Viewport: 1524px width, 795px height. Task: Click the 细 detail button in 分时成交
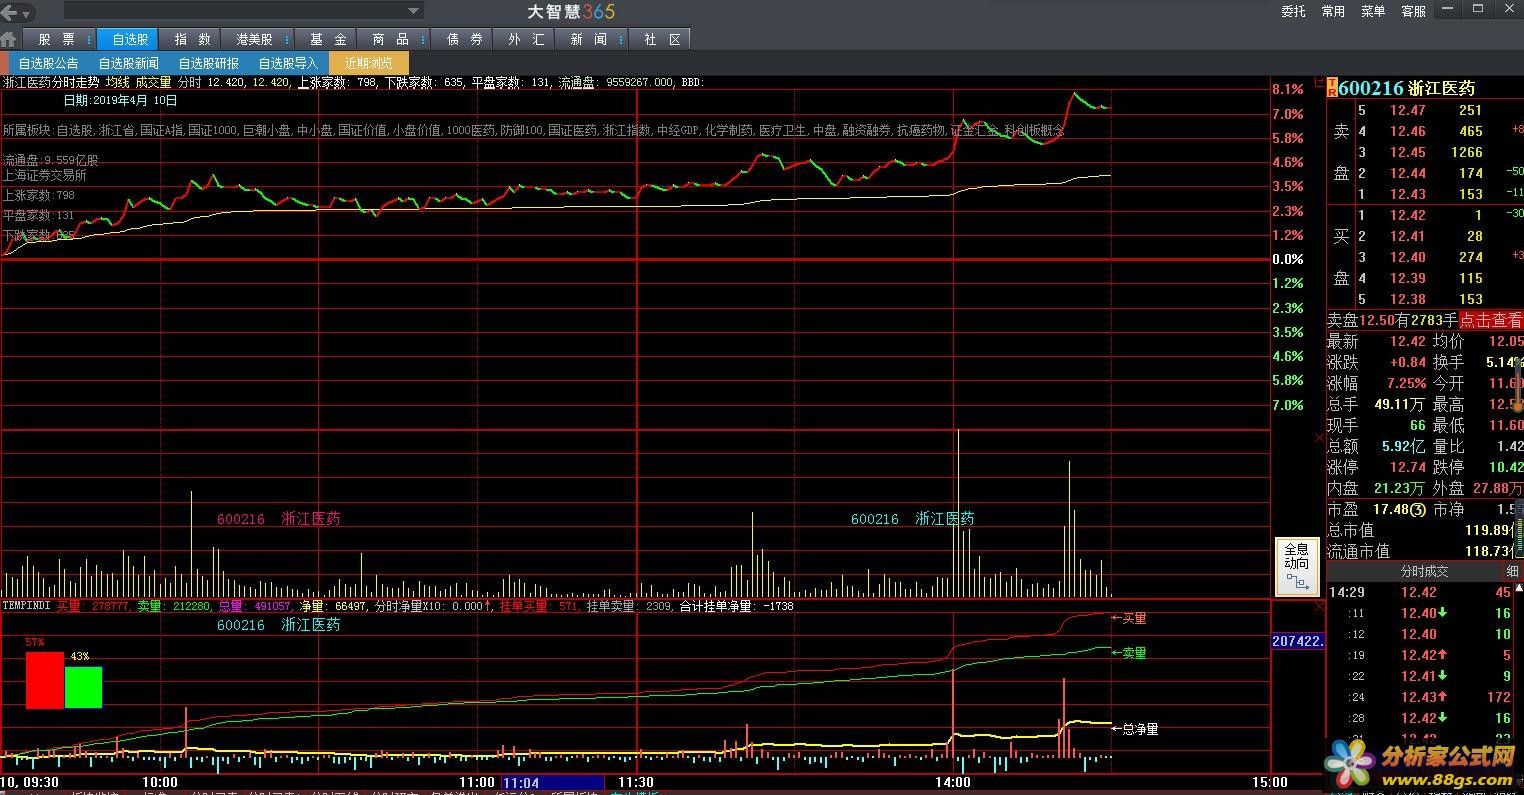point(1511,571)
